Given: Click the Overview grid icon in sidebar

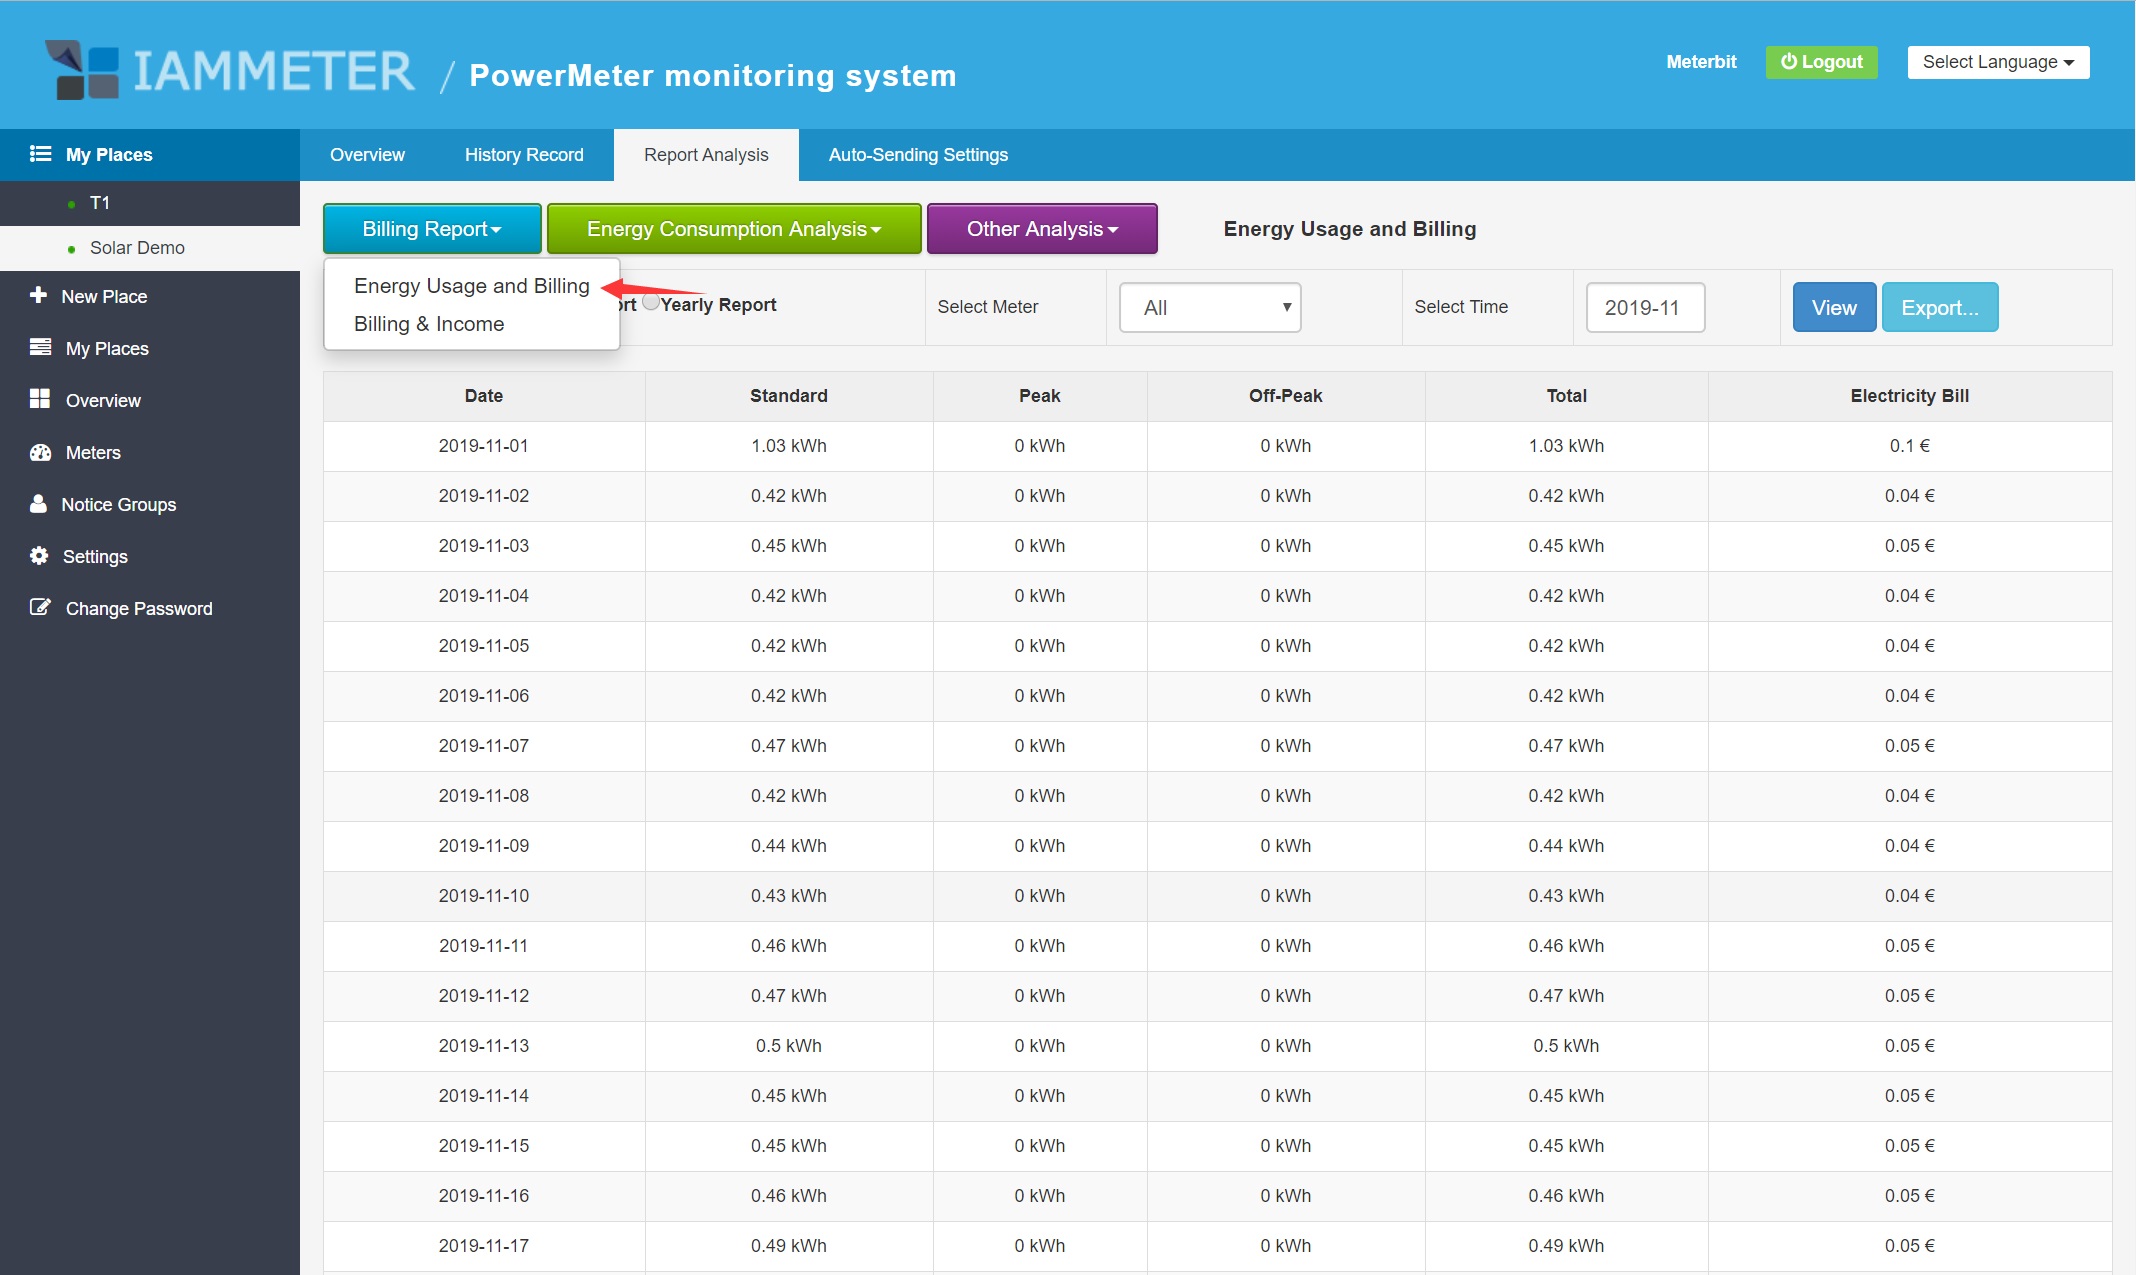Looking at the screenshot, I should [x=40, y=399].
